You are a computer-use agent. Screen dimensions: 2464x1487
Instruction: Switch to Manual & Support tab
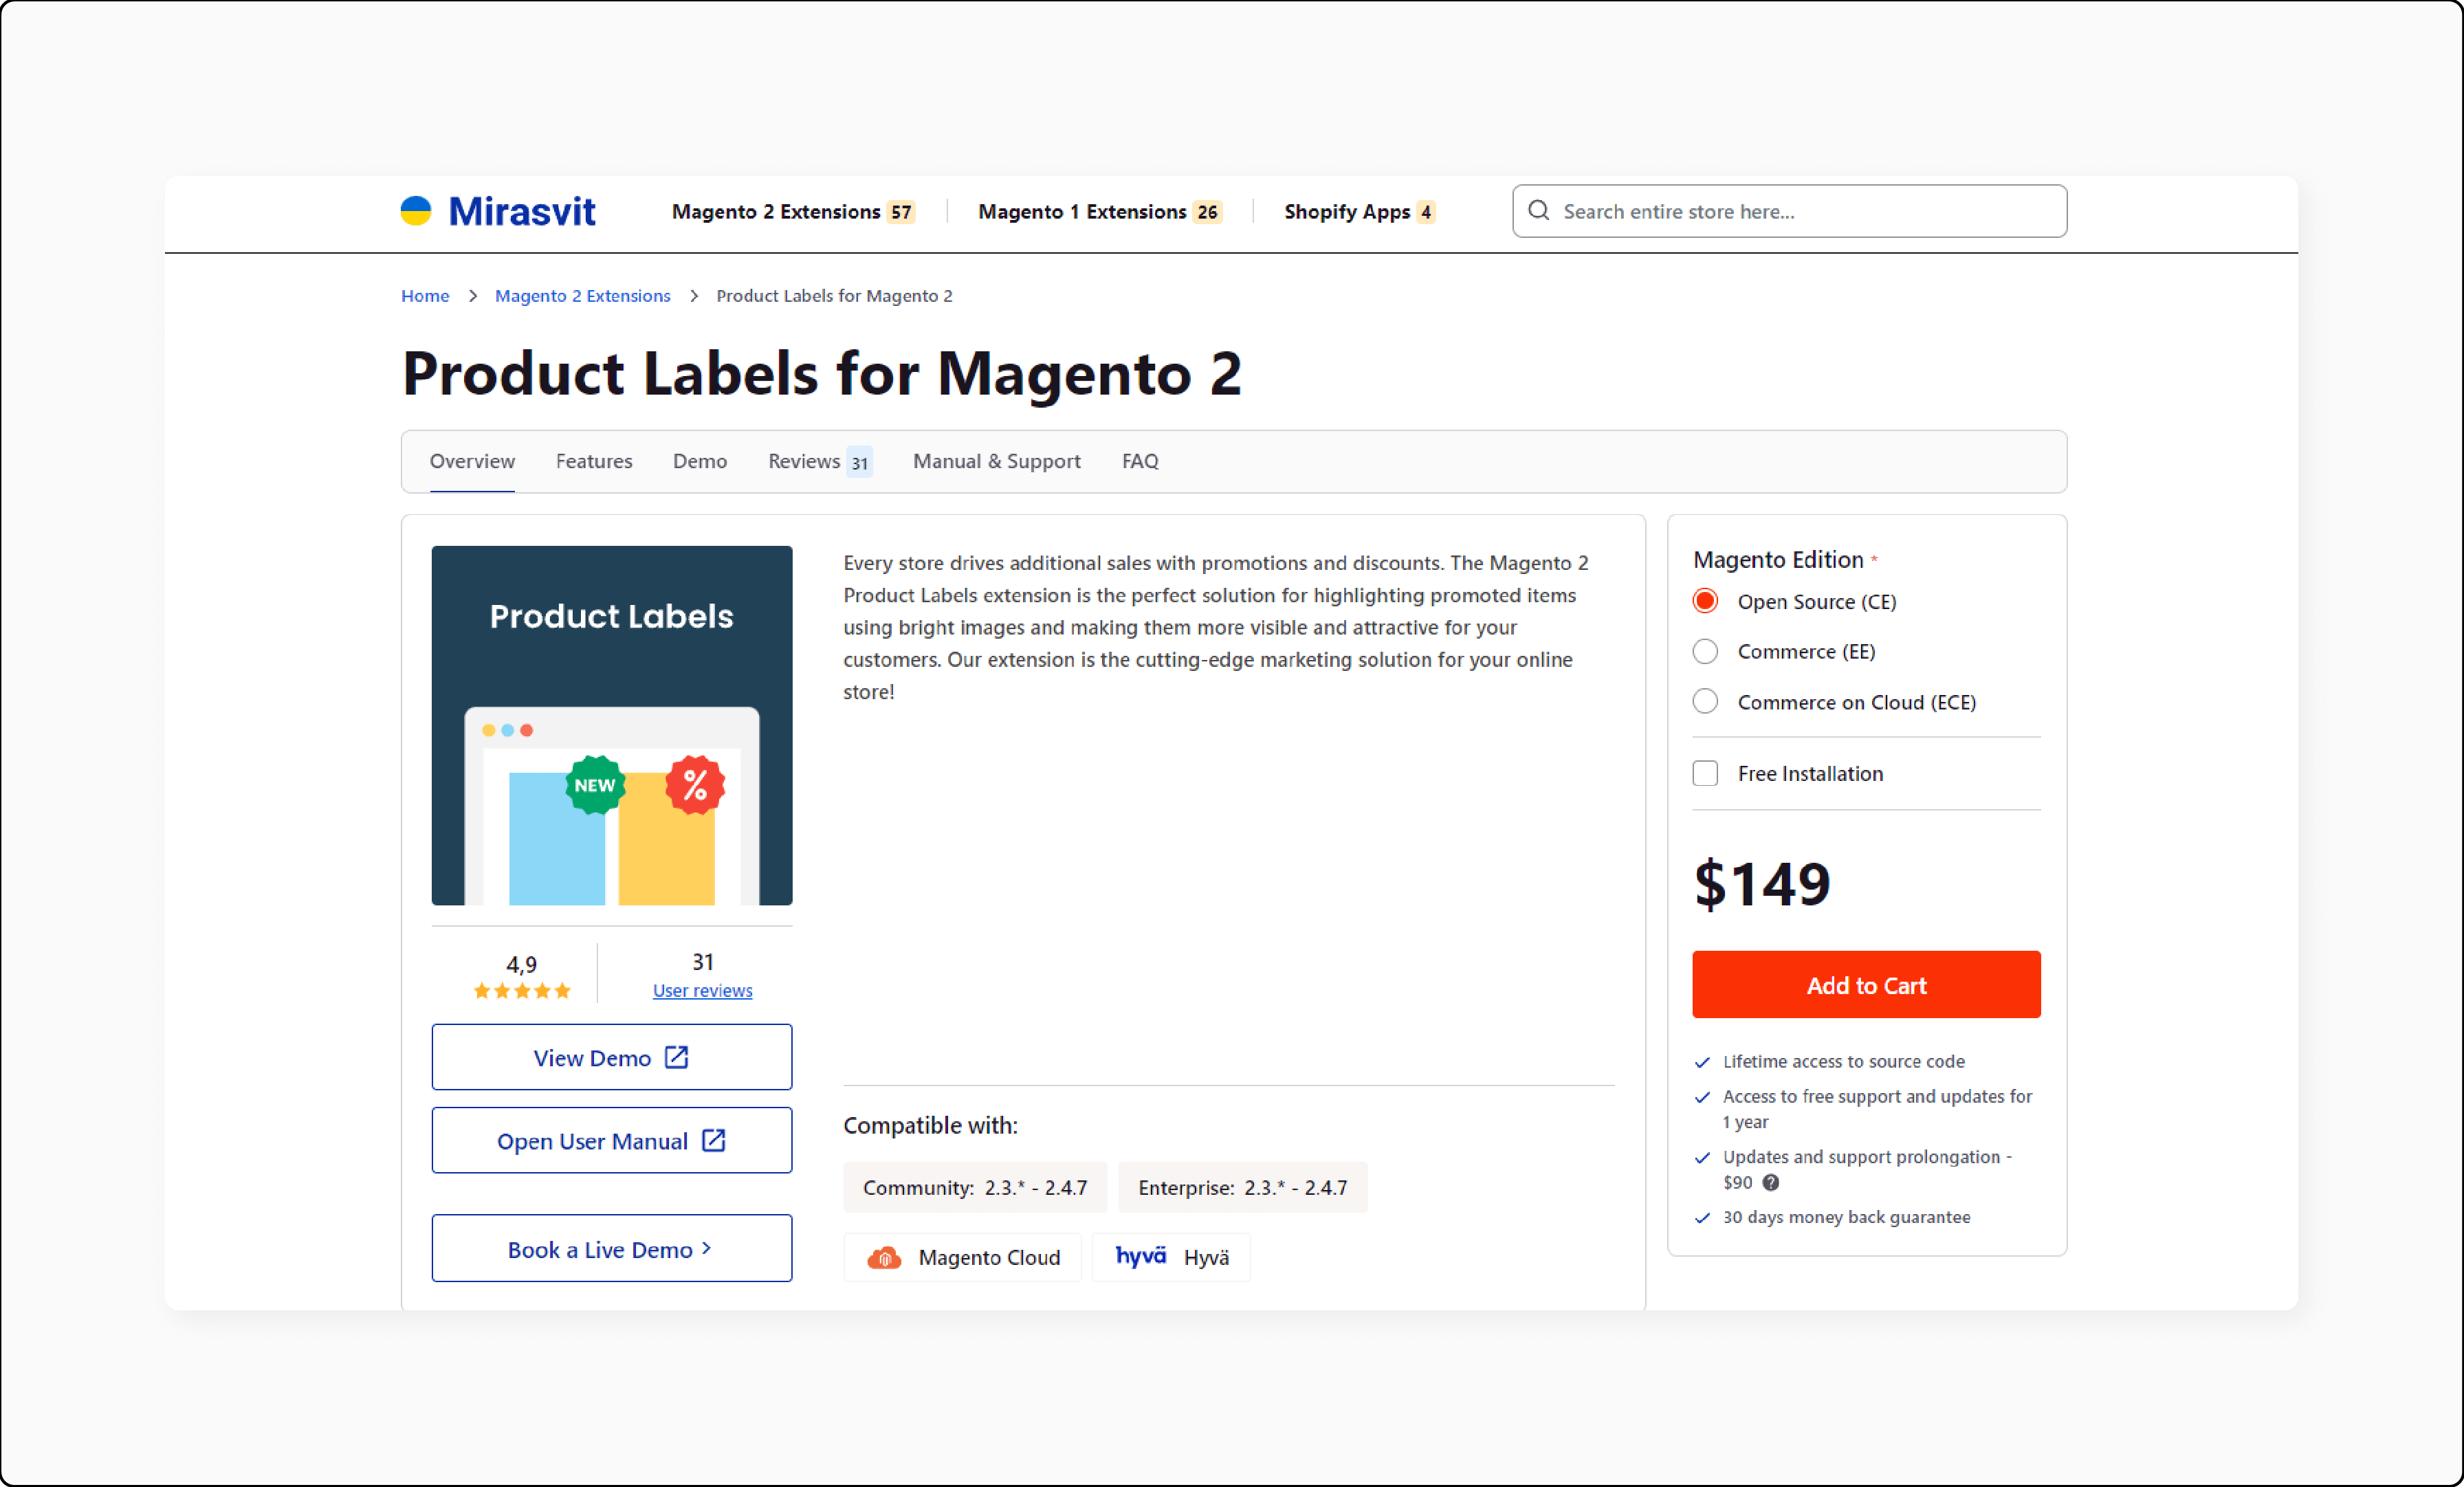pyautogui.click(x=996, y=461)
